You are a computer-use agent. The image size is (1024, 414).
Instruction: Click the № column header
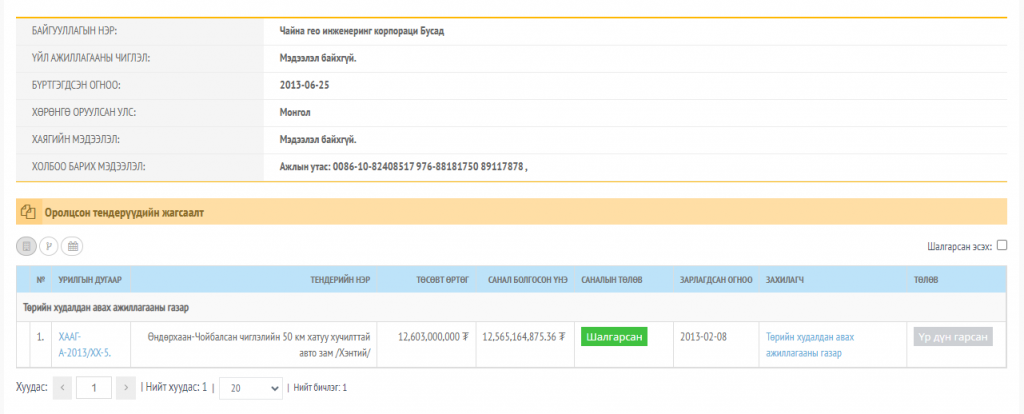(x=40, y=279)
